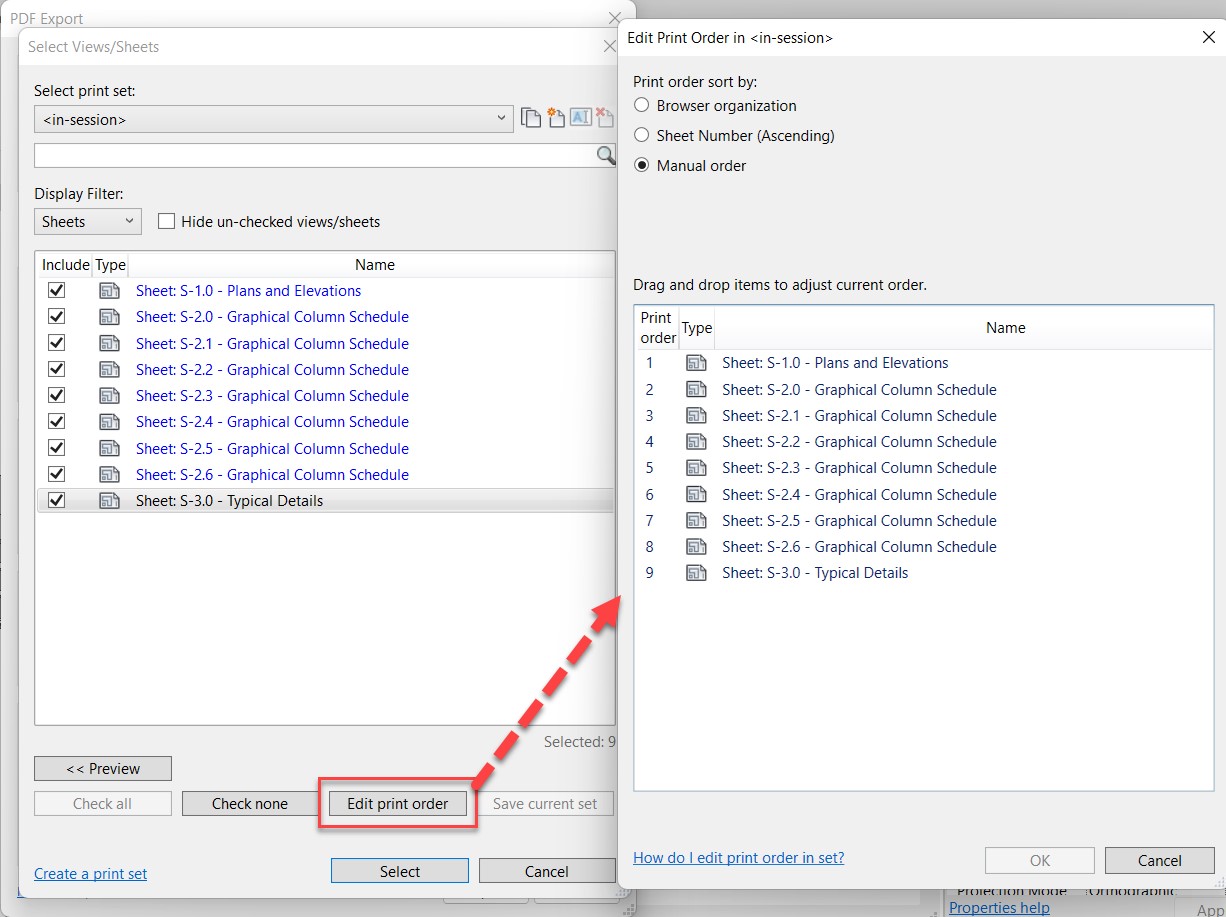
Task: Click sheet icon for S-2.2 in Select Views list
Action: (109, 369)
